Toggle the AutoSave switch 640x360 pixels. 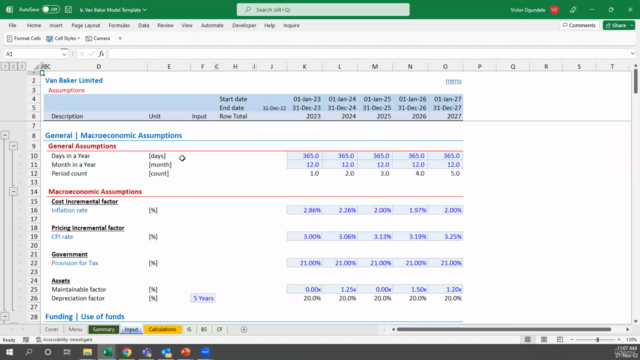(x=51, y=9)
